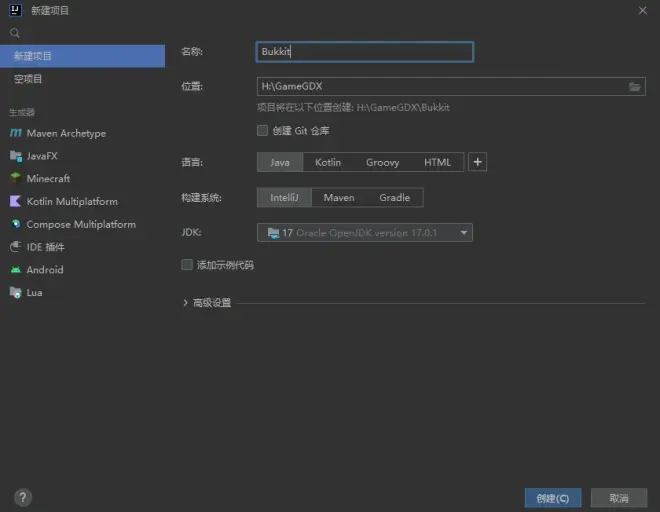Click the 新建项目 window title
Viewport: 660px width, 512px height.
(x=50, y=11)
